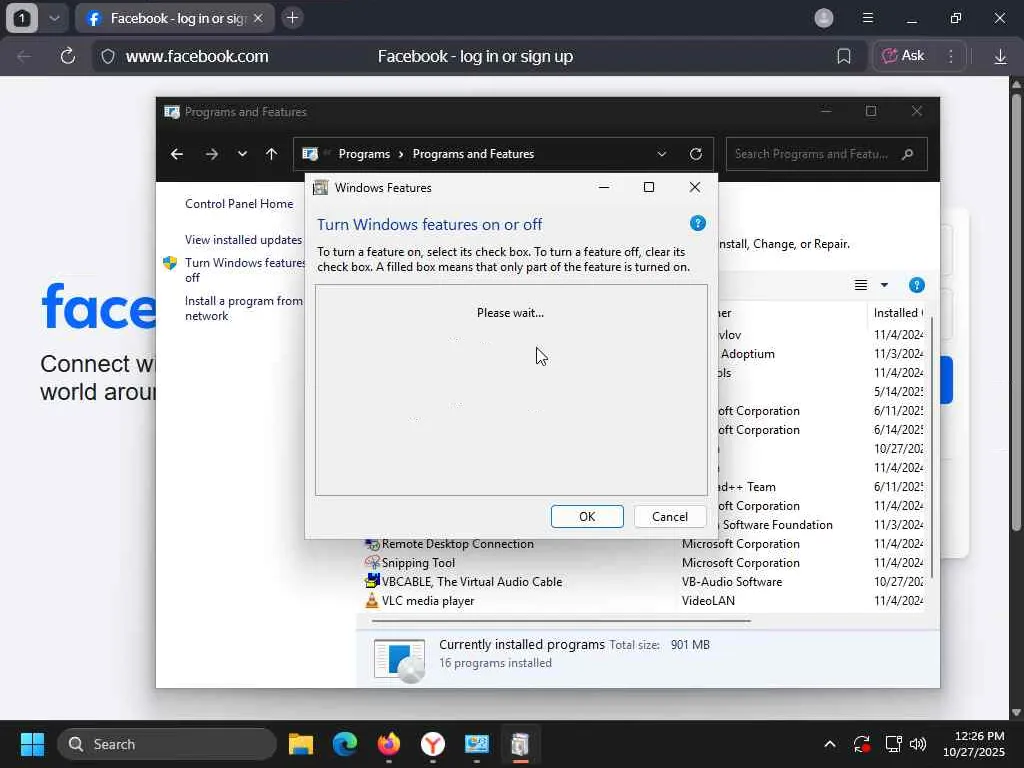The height and width of the screenshot is (768, 1024).
Task: Select Snipping Tool program row
Action: (x=643, y=563)
